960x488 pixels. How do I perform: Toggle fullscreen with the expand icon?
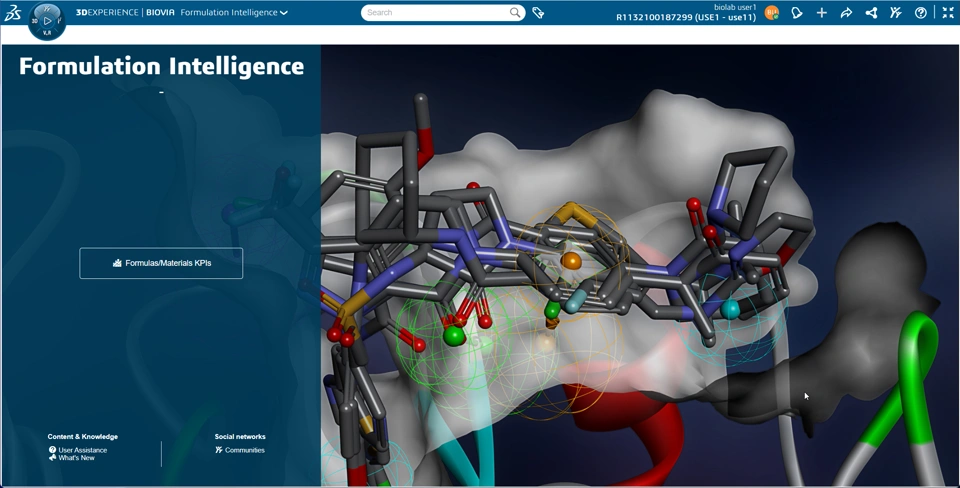[x=948, y=12]
